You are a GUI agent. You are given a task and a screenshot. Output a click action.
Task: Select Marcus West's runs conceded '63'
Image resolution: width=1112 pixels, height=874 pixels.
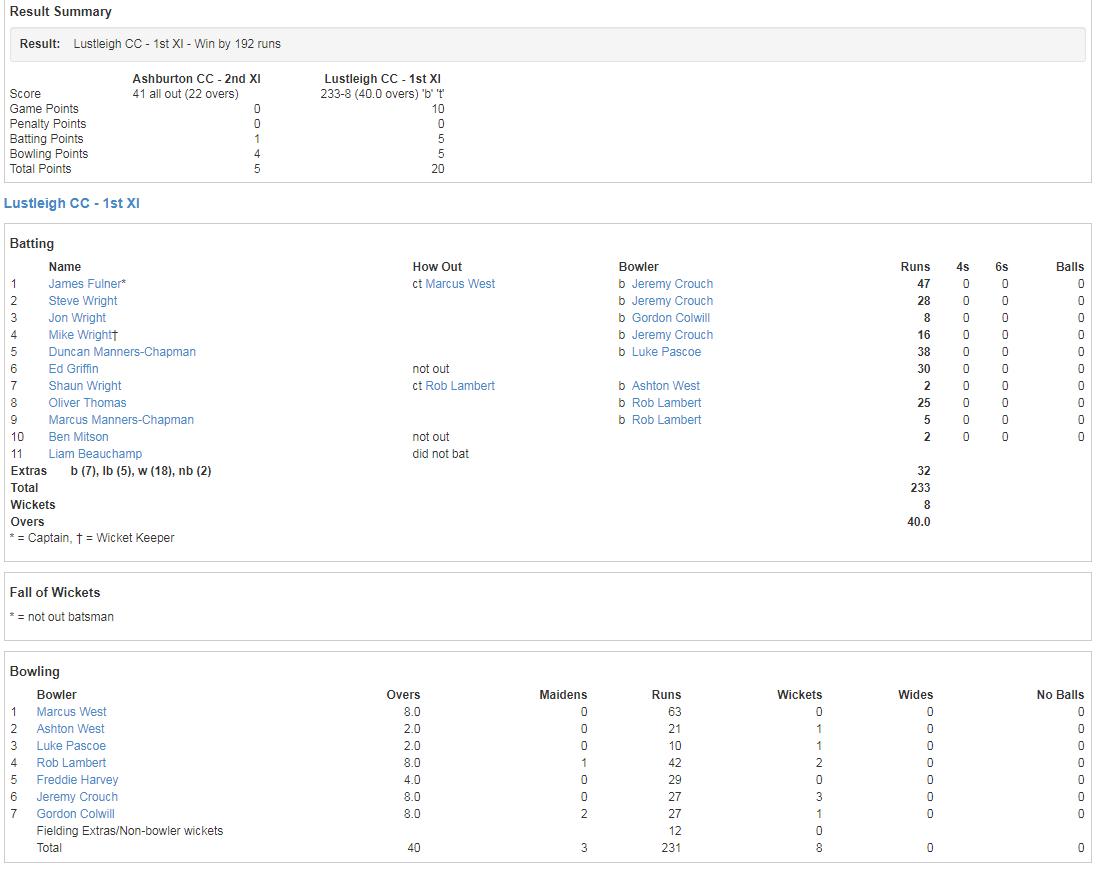tap(674, 712)
